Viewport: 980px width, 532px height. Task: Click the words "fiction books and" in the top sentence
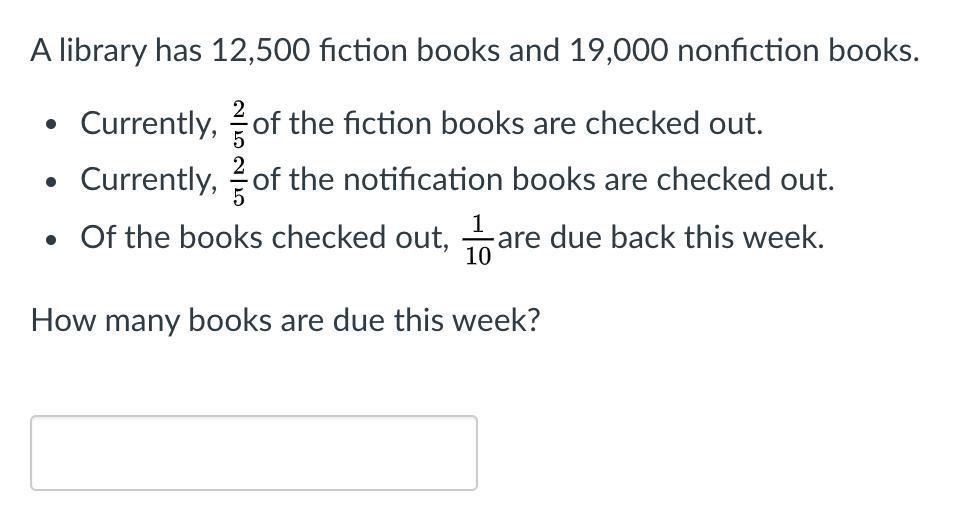pos(439,51)
